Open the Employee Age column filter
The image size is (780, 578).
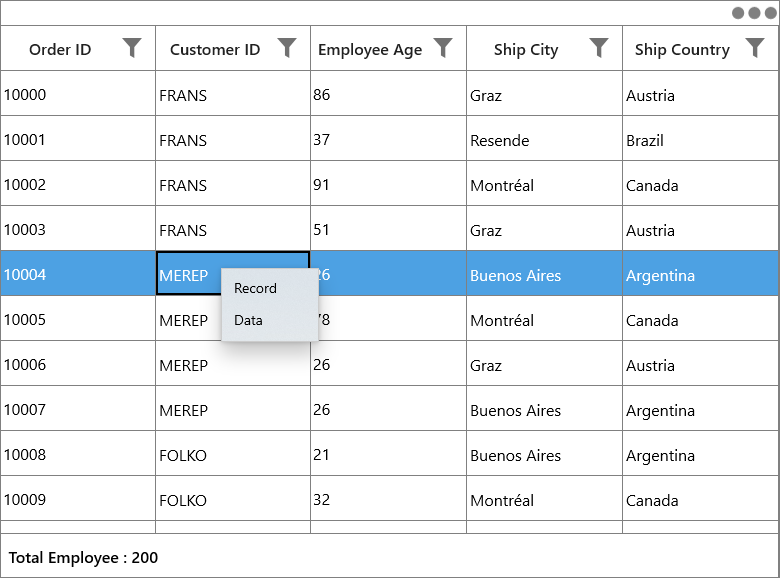click(443, 48)
